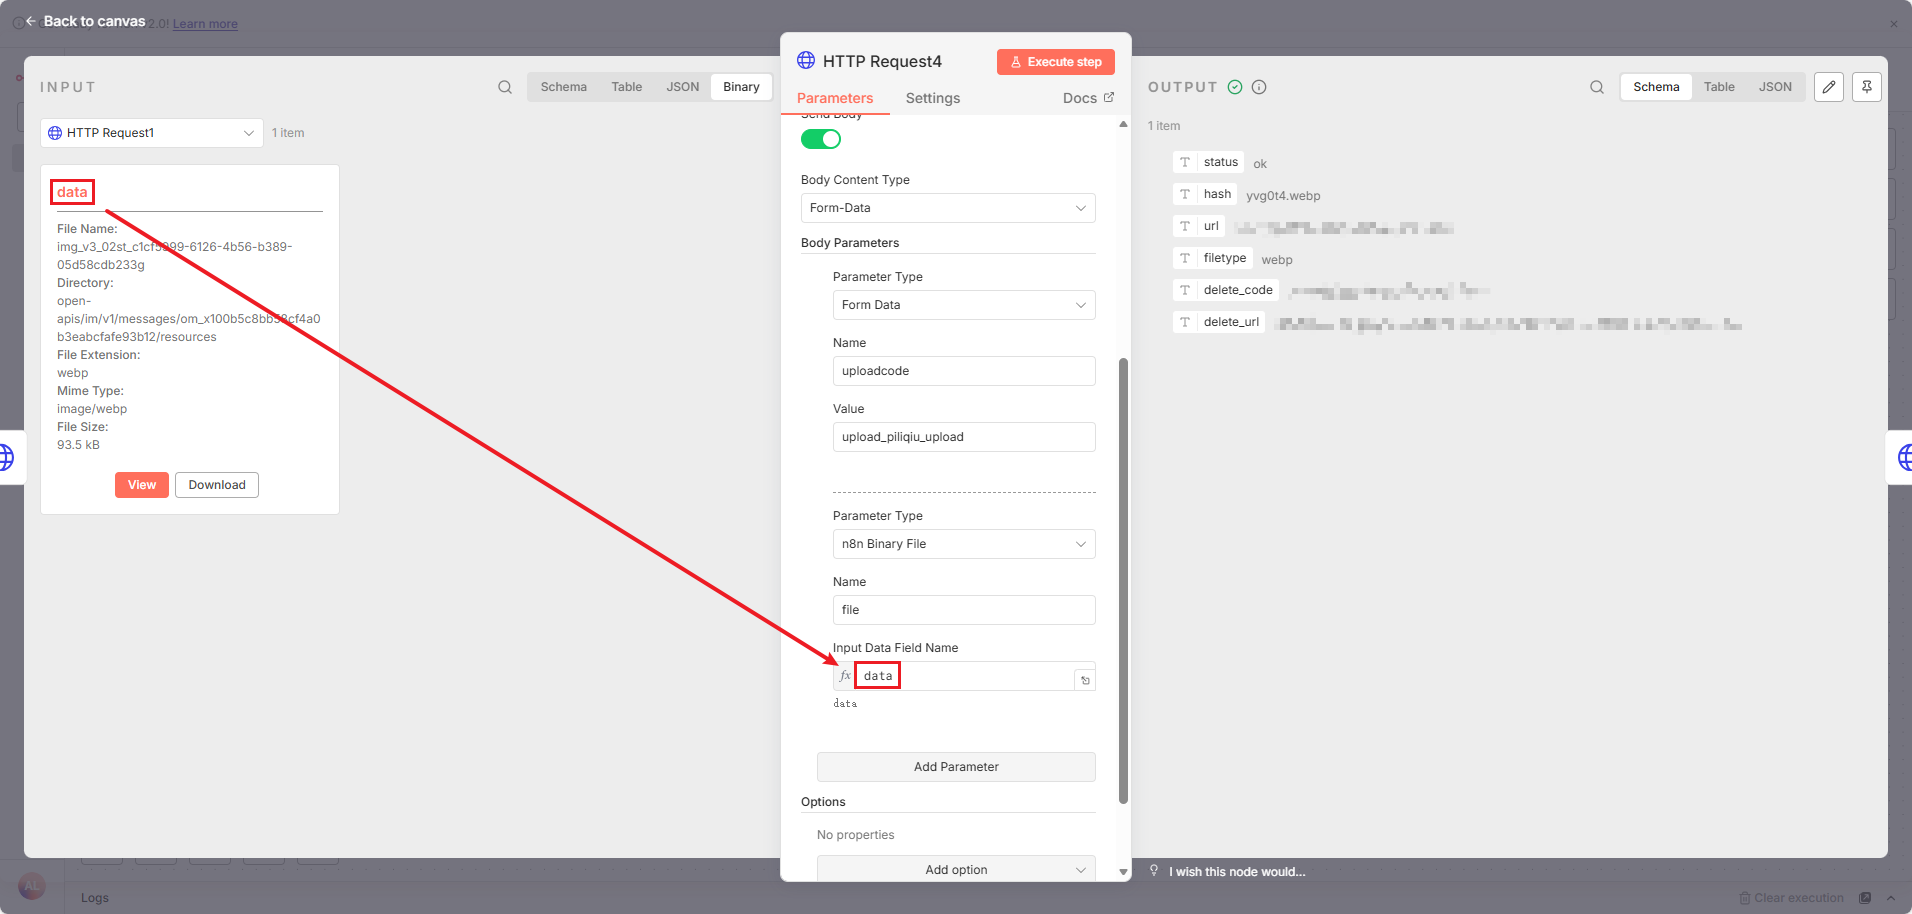Click the edit output pencil icon

(1829, 87)
